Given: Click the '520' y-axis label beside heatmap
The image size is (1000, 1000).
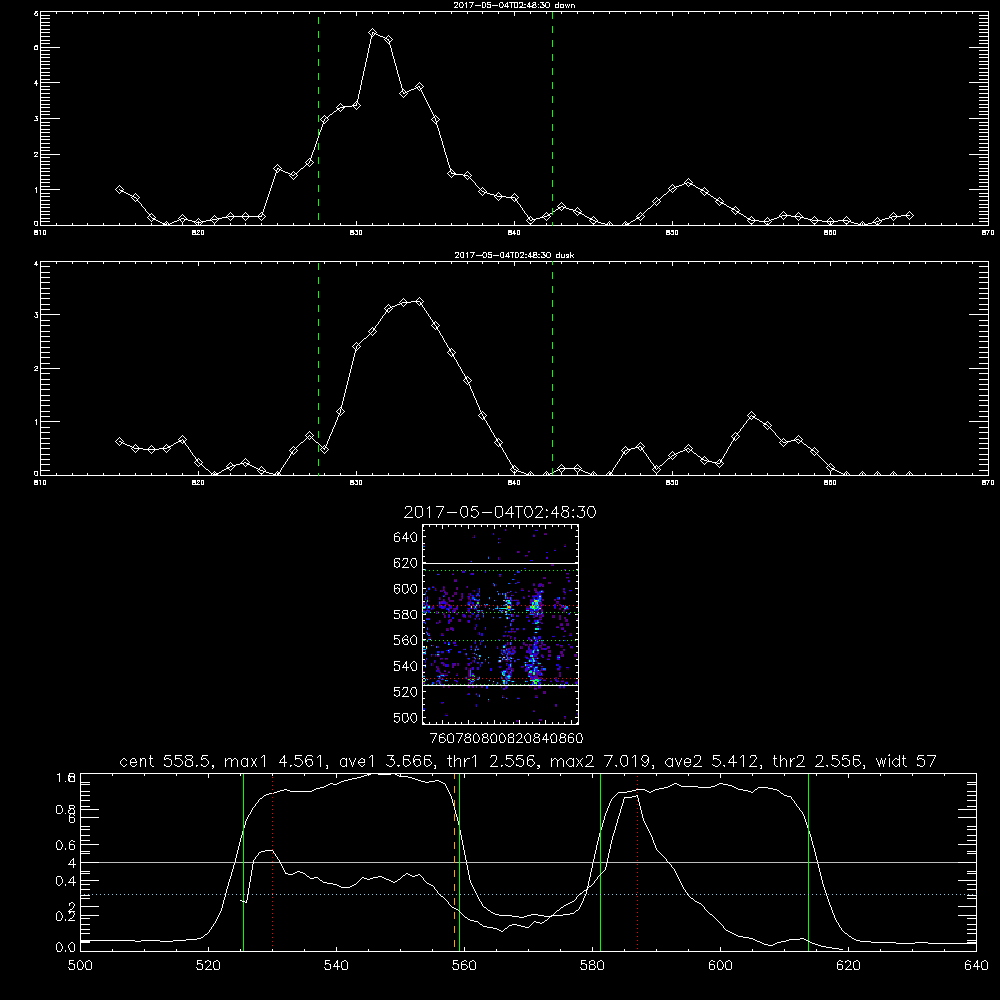Looking at the screenshot, I should (x=406, y=692).
